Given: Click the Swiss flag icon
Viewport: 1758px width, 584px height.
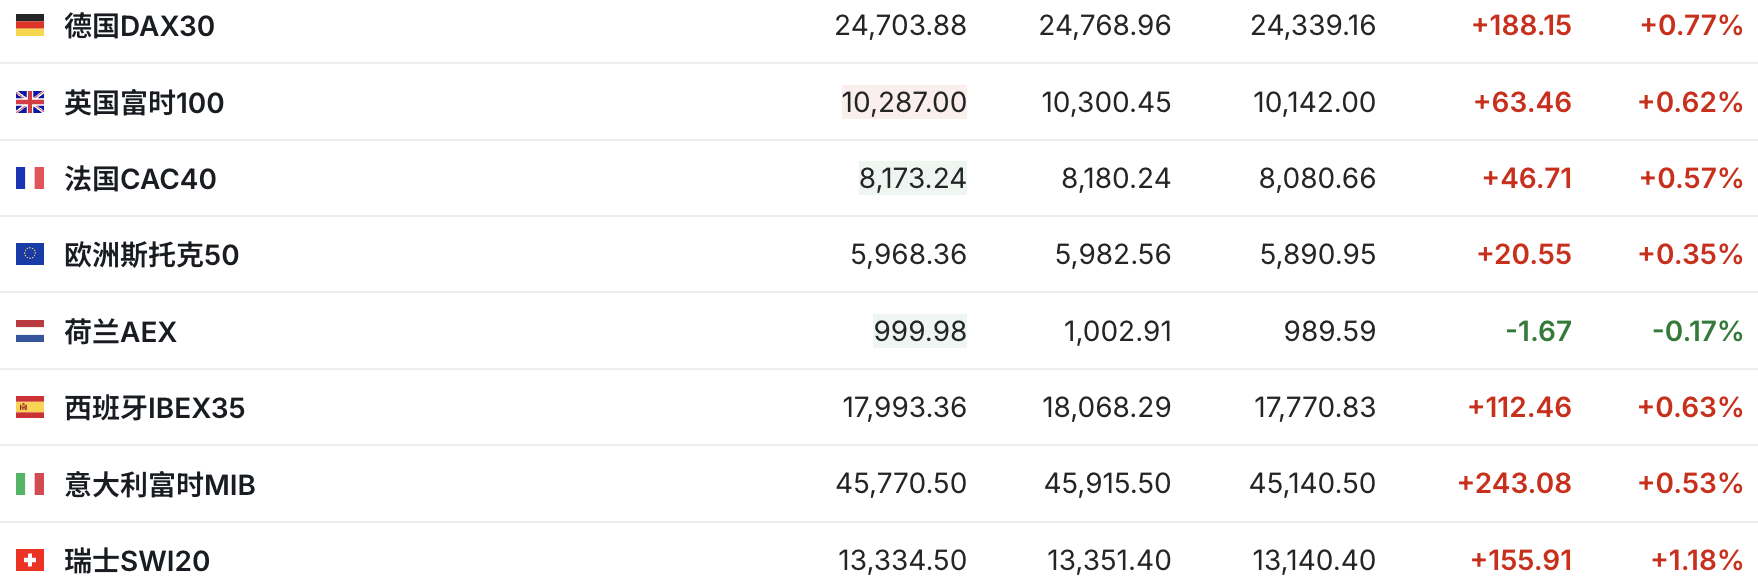Looking at the screenshot, I should click(30, 560).
